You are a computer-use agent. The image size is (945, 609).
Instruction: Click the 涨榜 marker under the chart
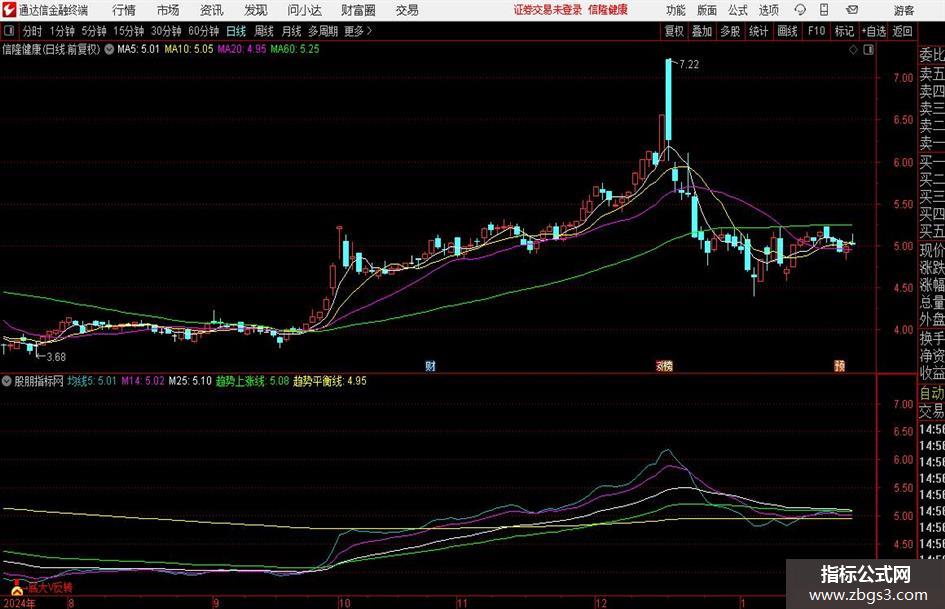click(664, 366)
